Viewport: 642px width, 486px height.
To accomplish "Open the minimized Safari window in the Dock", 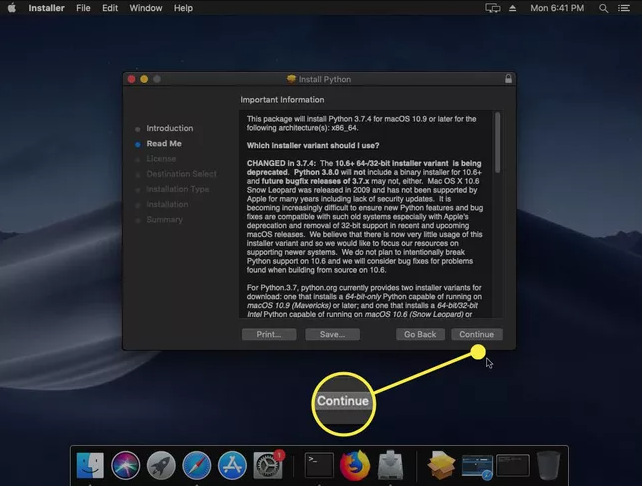I will 477,467.
